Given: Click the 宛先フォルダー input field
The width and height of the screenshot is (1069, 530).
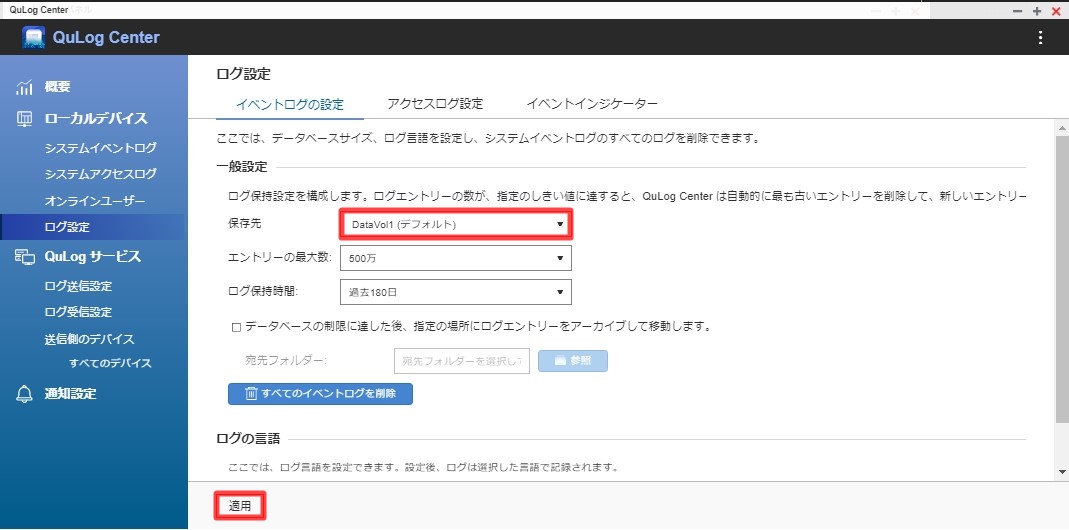Looking at the screenshot, I should 462,361.
